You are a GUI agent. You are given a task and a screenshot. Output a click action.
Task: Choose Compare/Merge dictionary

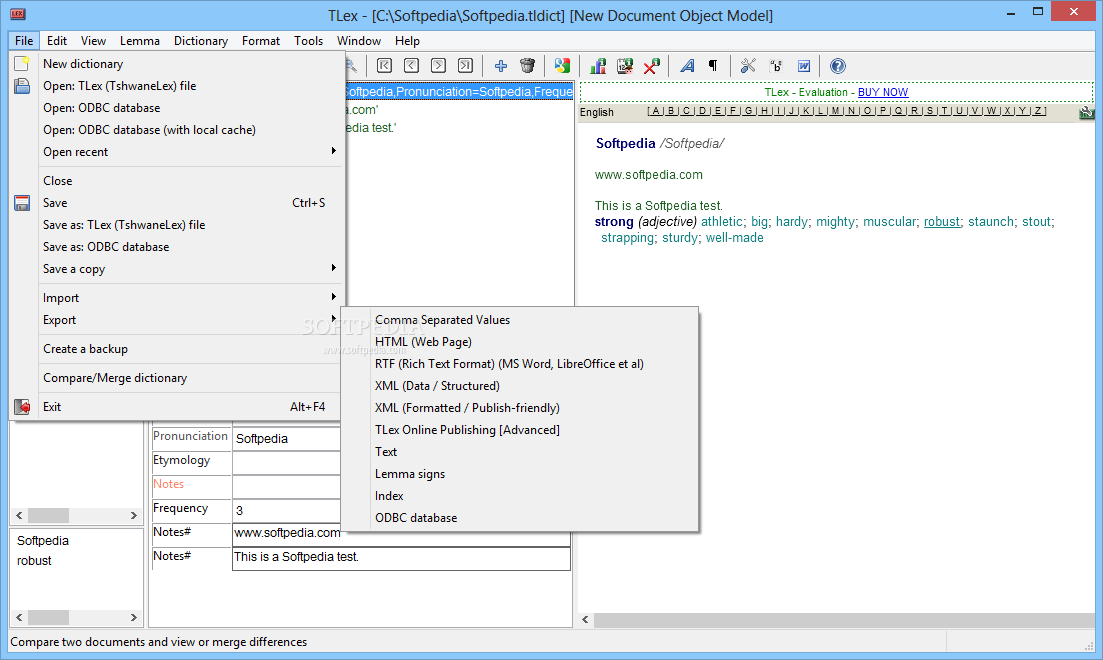pyautogui.click(x=177, y=378)
